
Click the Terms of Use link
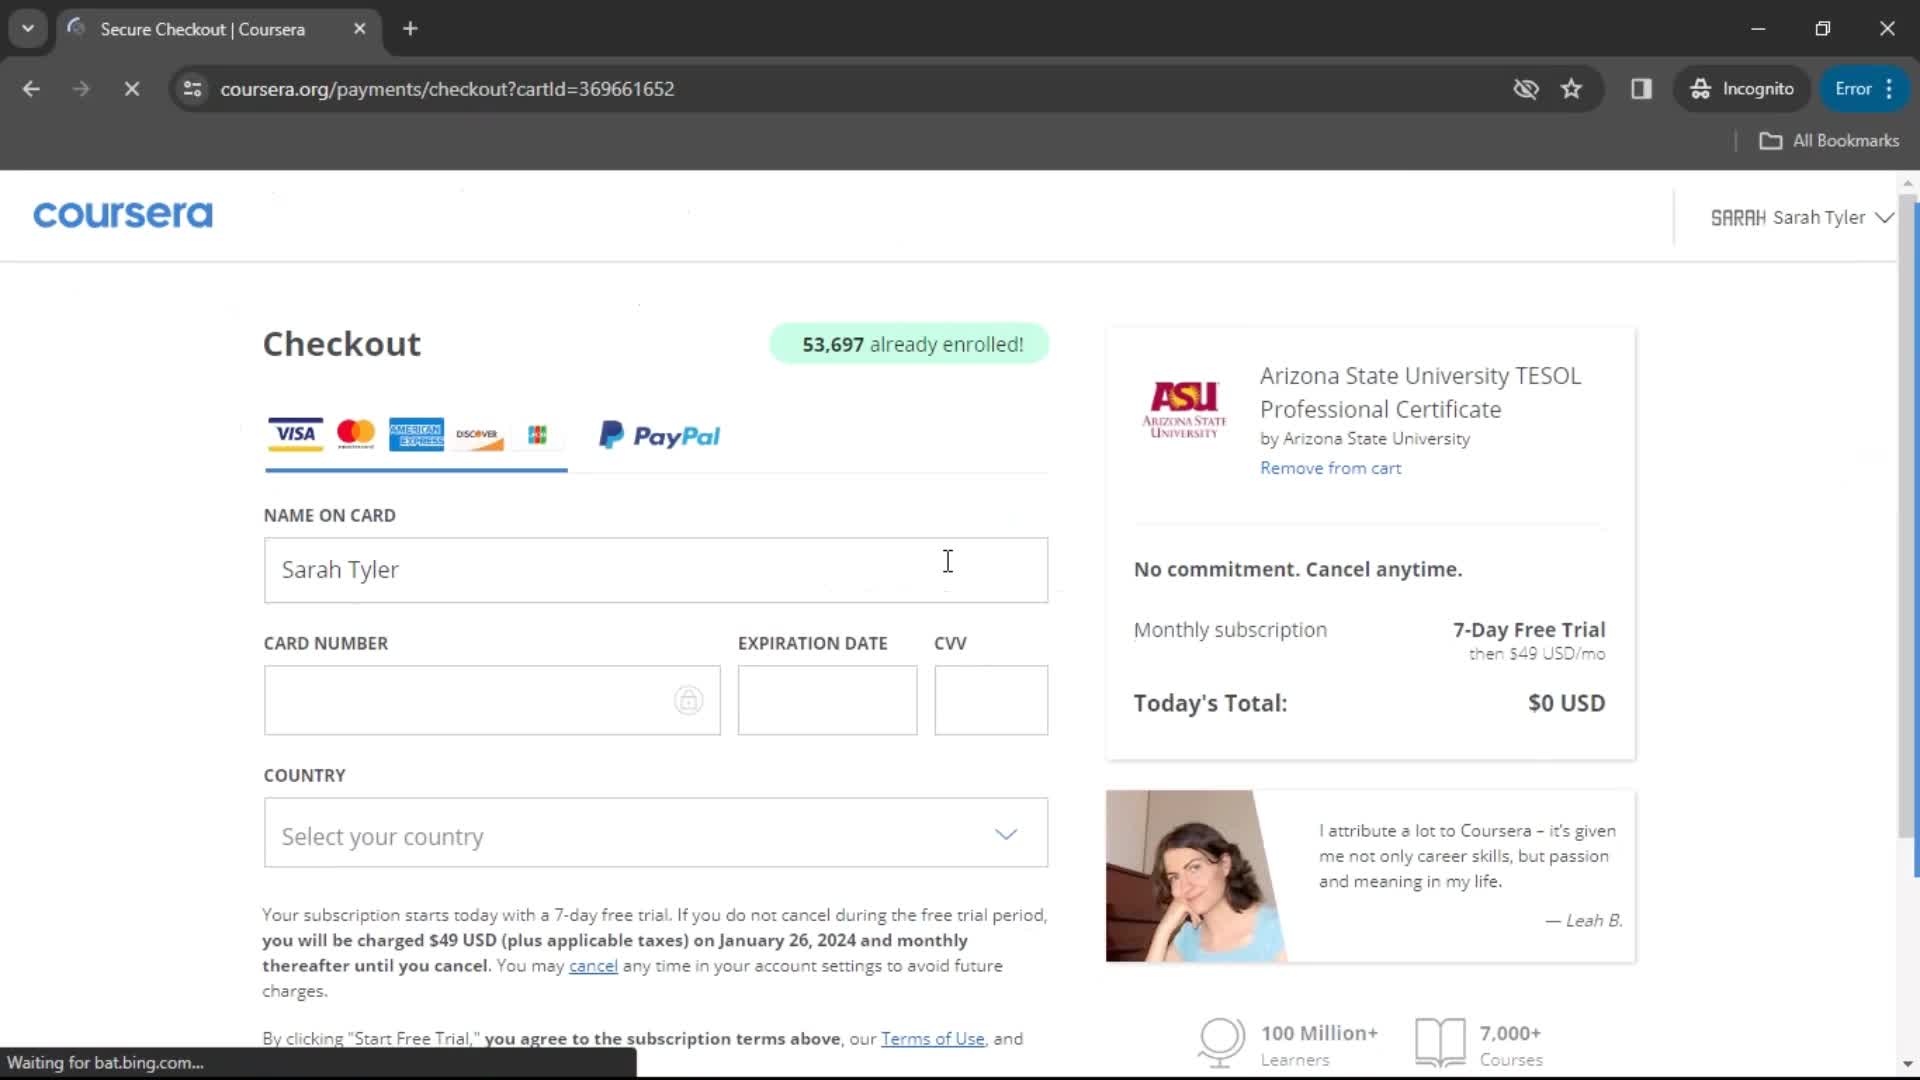[932, 1039]
